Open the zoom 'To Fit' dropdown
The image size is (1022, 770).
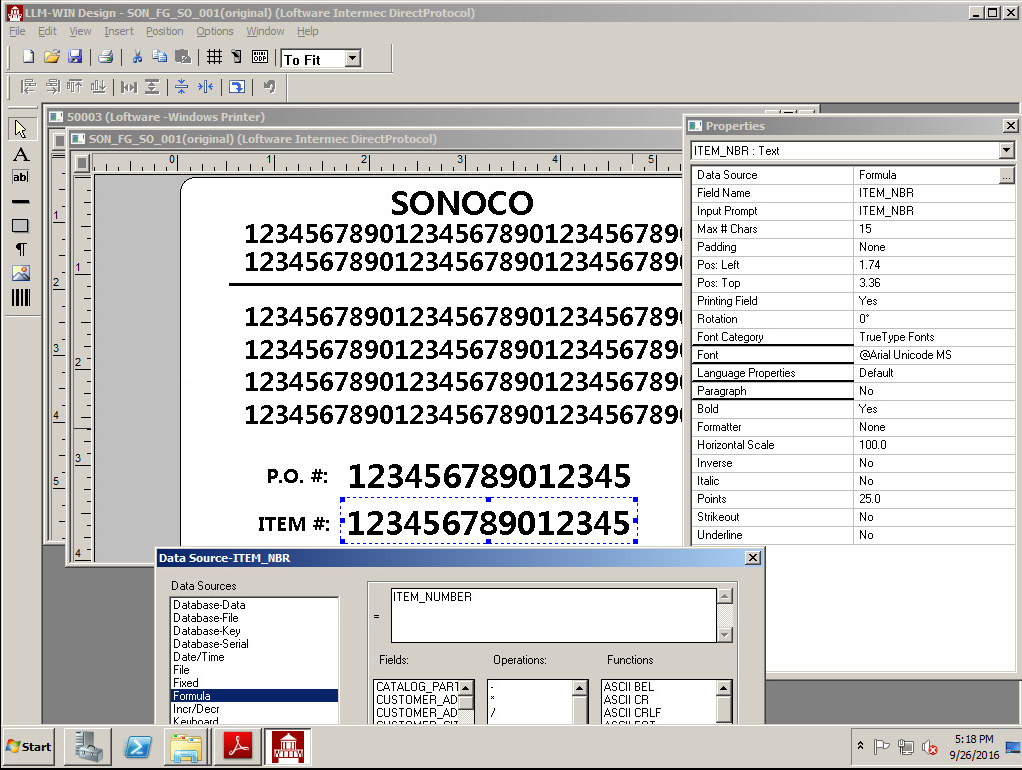pyautogui.click(x=353, y=59)
